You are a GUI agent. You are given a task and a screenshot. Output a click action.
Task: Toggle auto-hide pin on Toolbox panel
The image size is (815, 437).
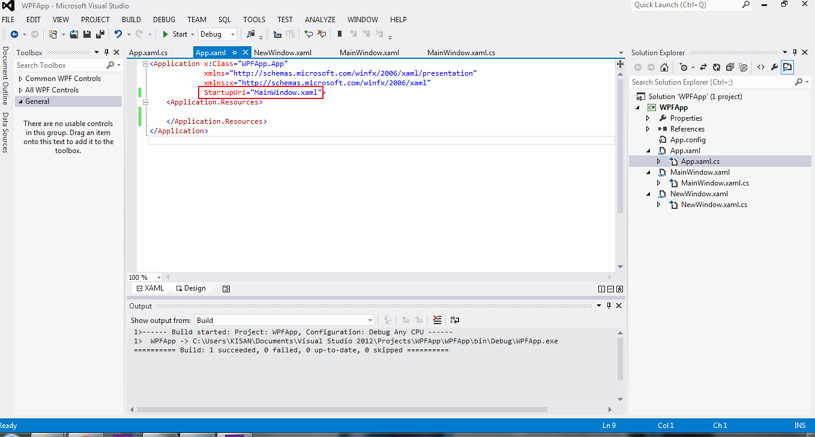coord(107,52)
